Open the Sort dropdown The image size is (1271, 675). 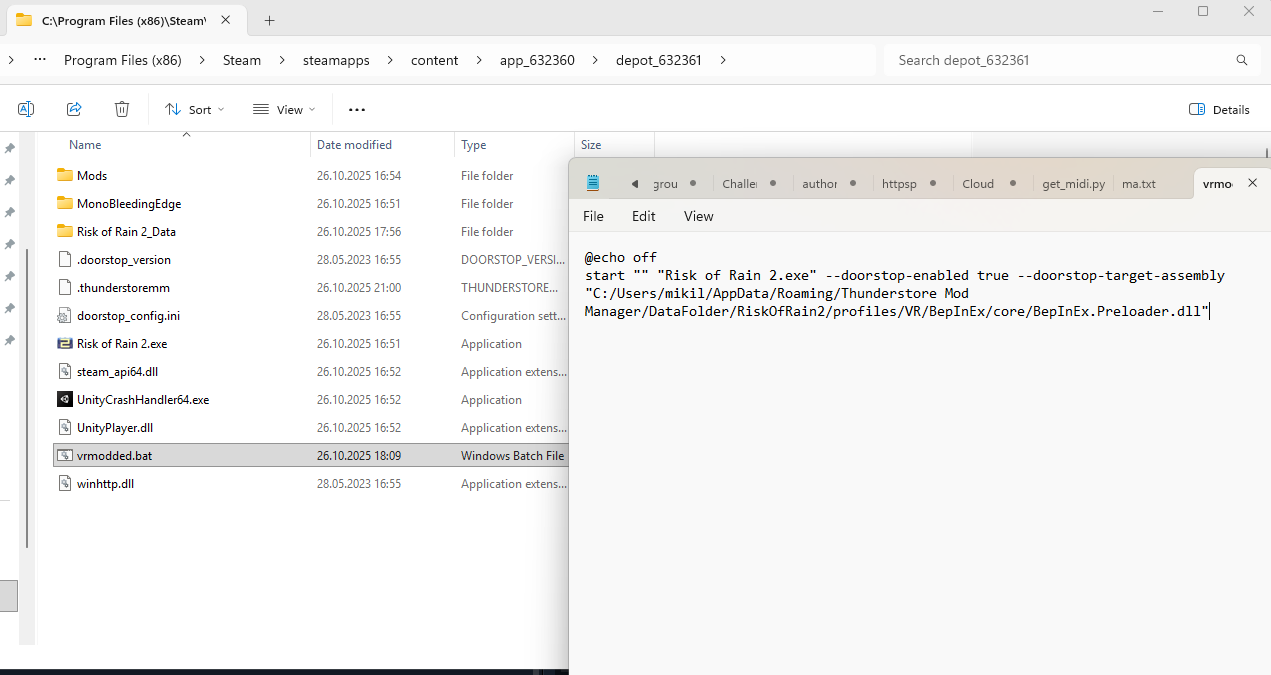pos(195,109)
